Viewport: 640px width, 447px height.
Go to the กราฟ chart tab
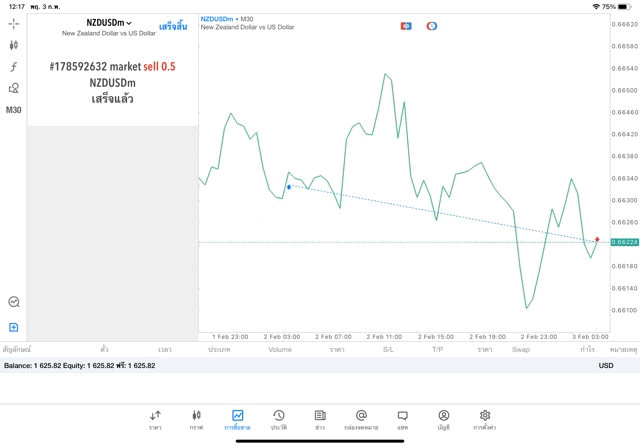point(196,420)
